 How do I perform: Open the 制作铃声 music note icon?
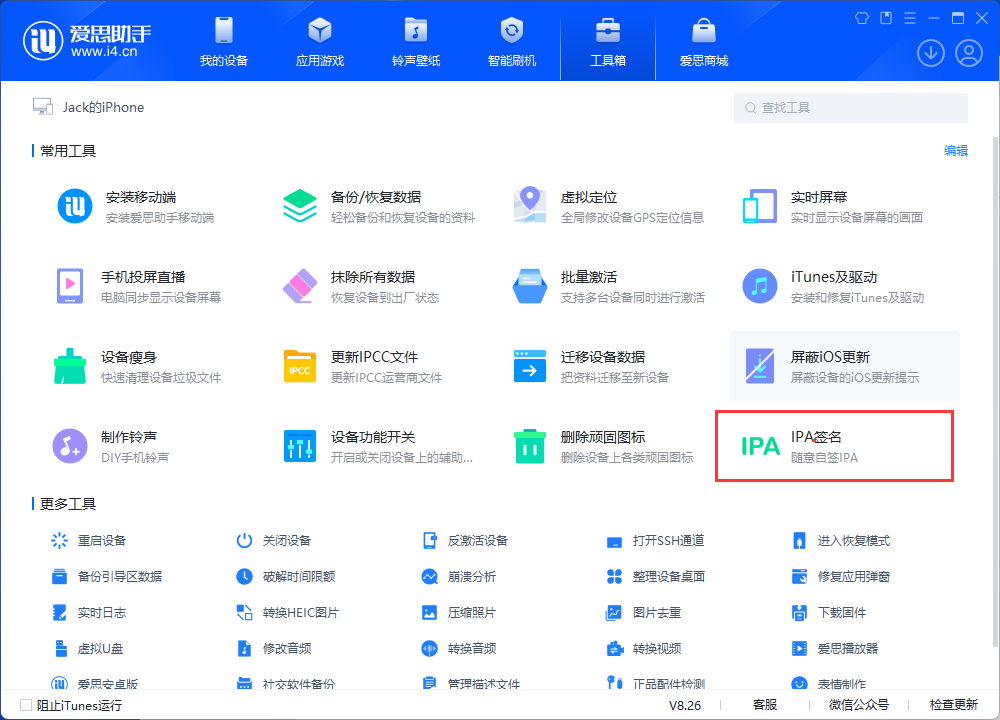pyautogui.click(x=70, y=446)
